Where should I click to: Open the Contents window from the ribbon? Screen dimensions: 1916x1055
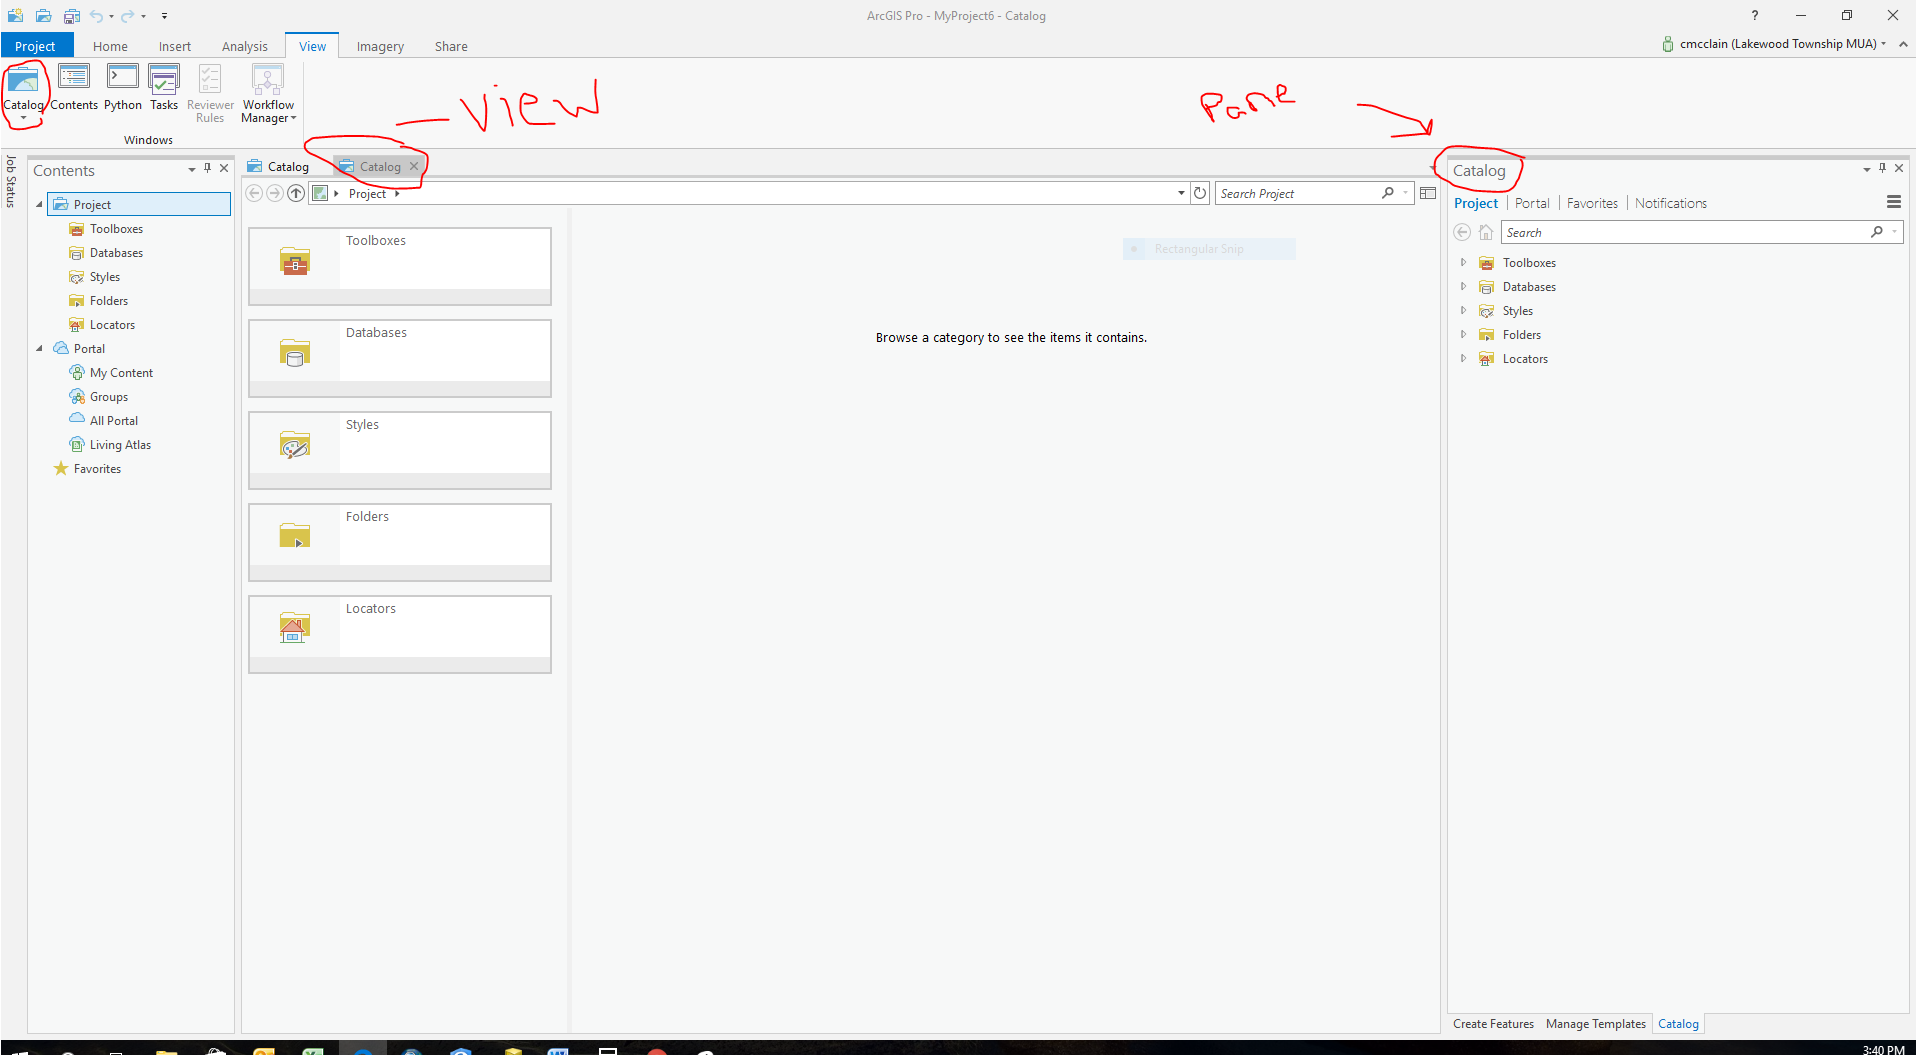[x=74, y=90]
